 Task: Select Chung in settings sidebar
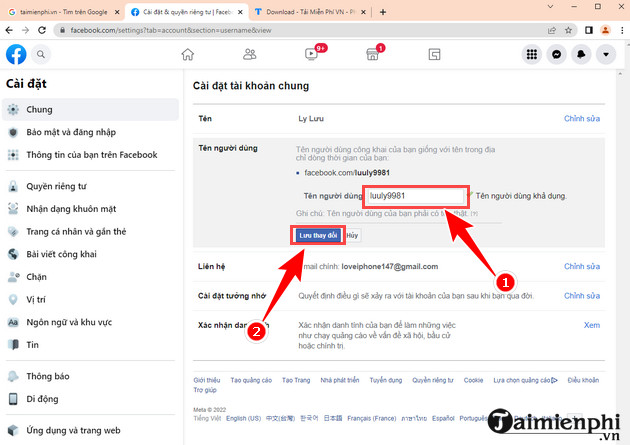pos(90,109)
